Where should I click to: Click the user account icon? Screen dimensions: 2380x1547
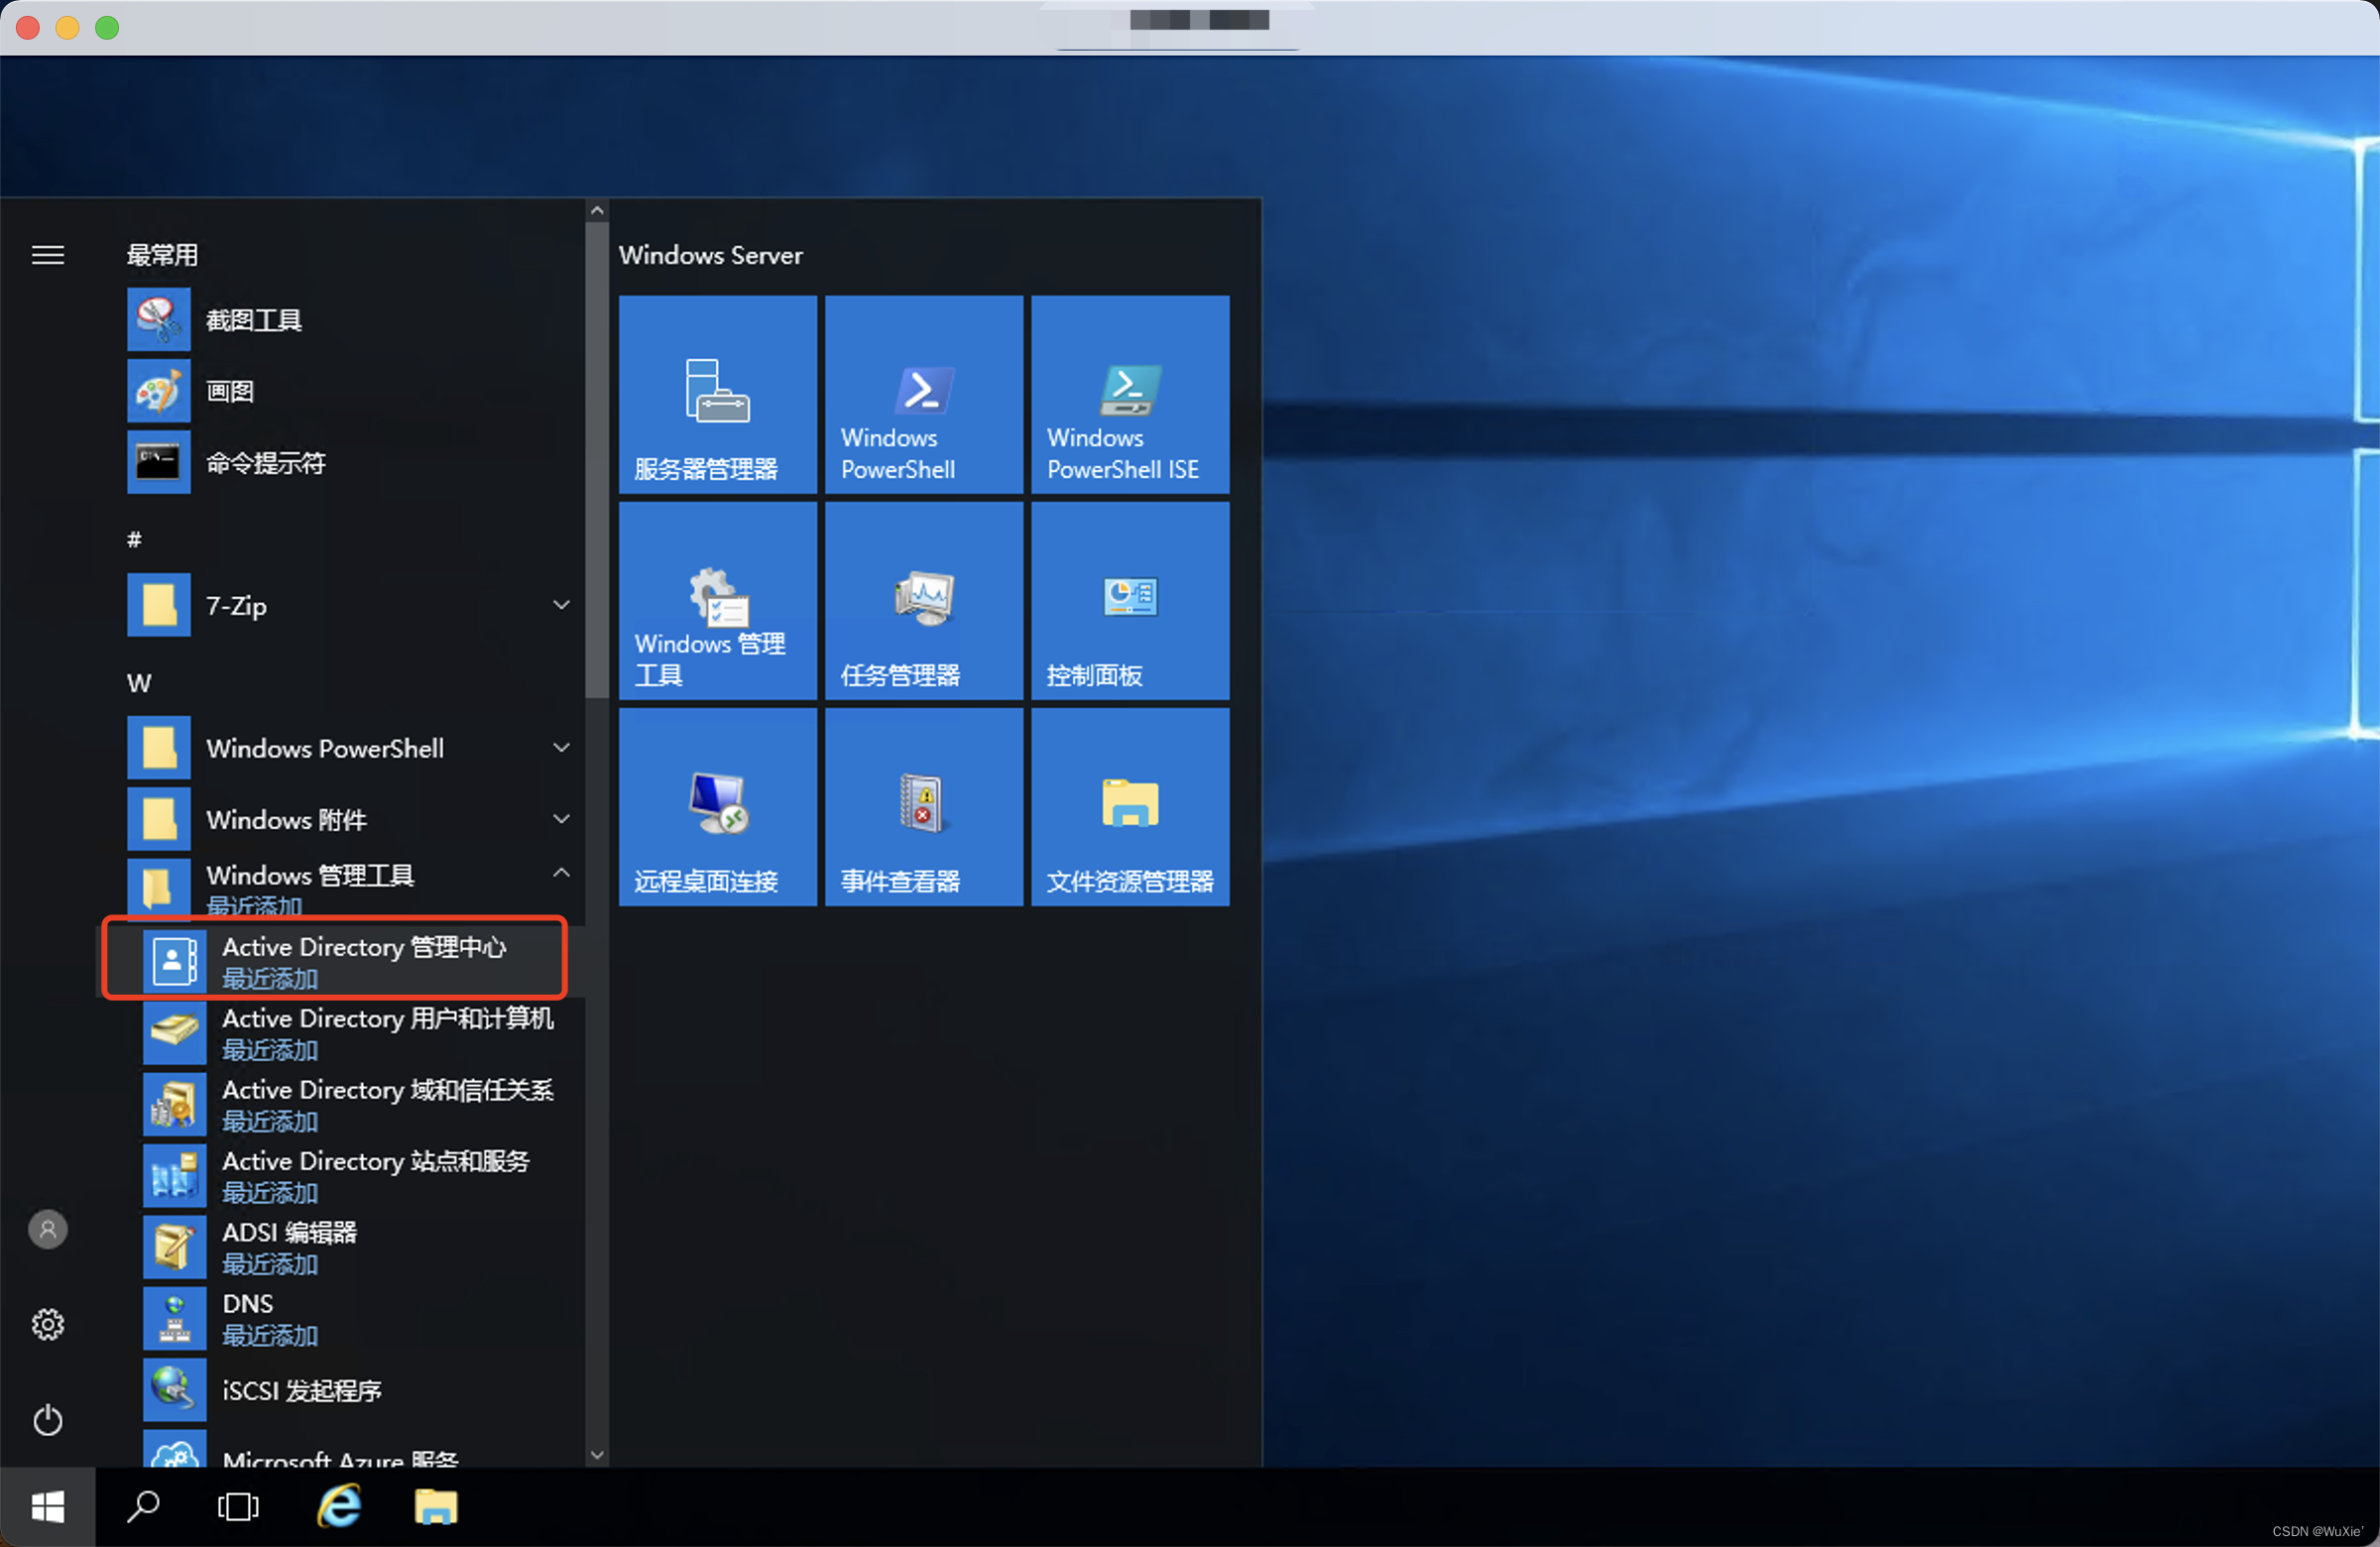(x=47, y=1229)
